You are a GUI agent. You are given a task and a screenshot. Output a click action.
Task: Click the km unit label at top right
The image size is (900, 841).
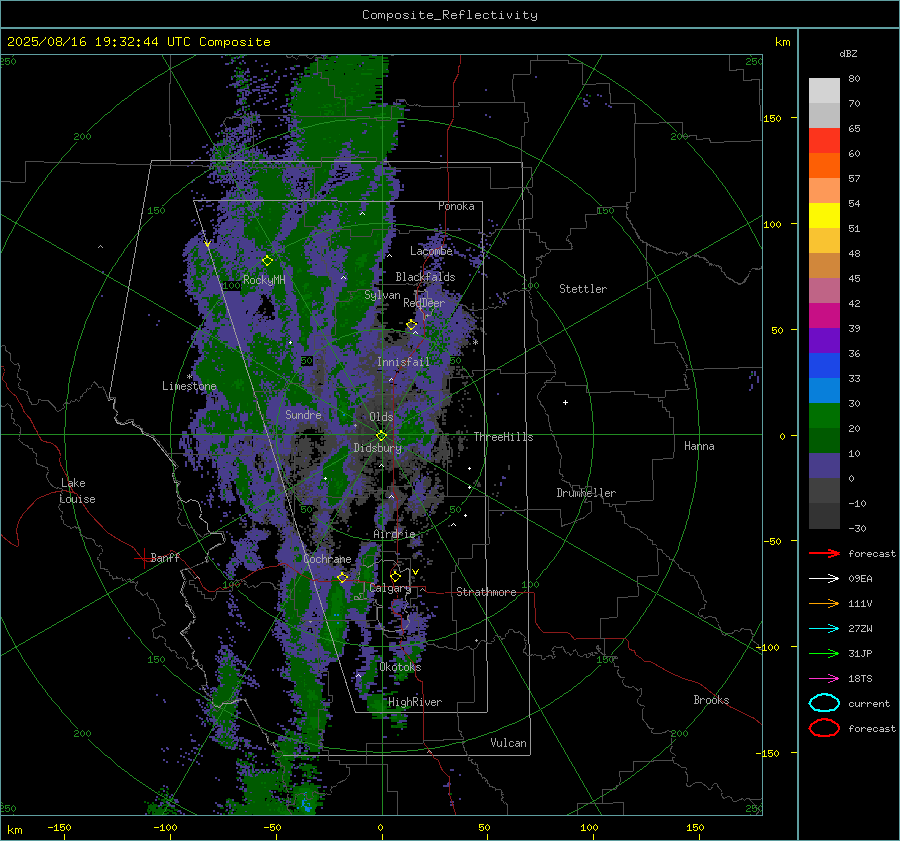coord(782,42)
